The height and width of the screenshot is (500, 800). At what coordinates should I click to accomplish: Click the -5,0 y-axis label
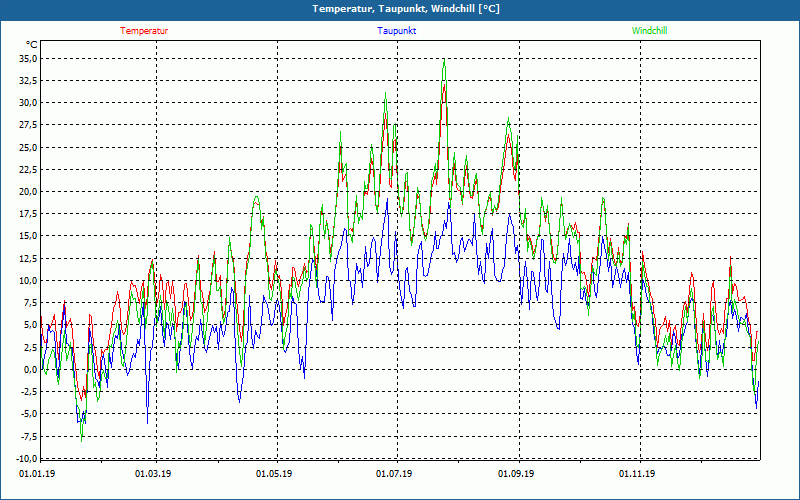coord(28,414)
